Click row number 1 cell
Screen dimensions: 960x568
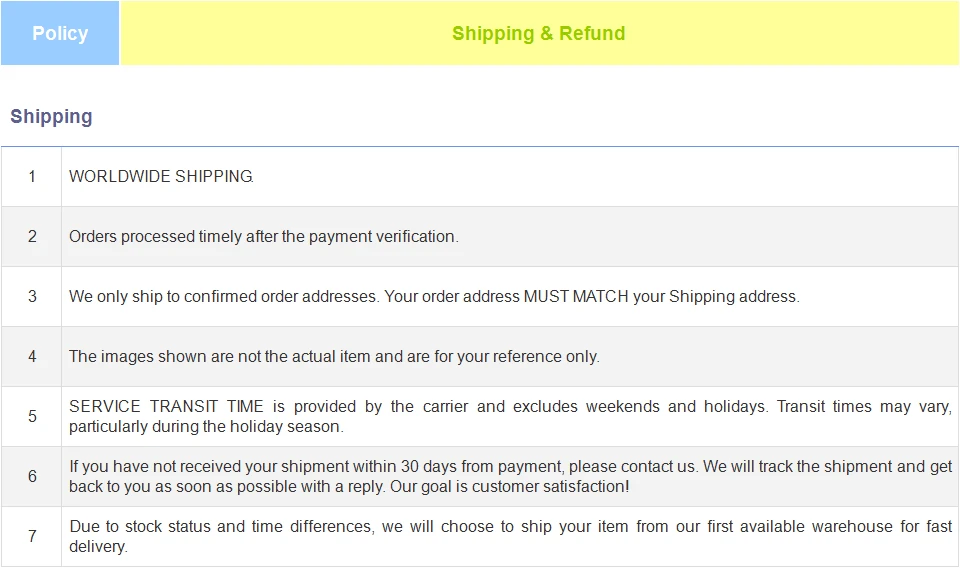click(32, 176)
